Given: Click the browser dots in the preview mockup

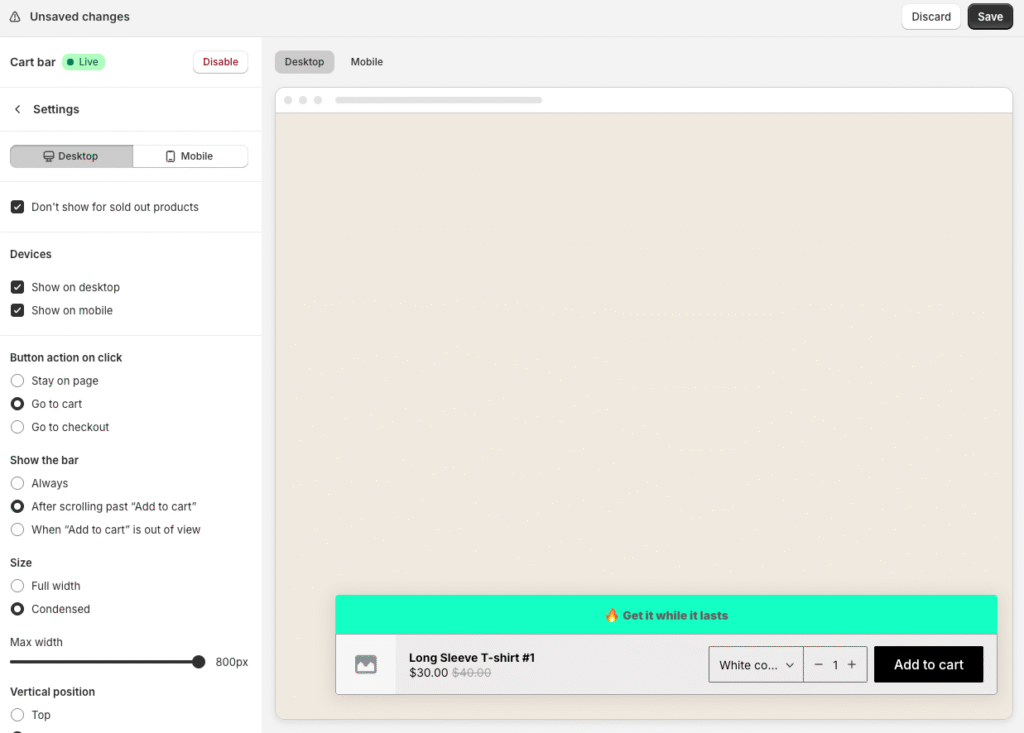Looking at the screenshot, I should (x=303, y=99).
